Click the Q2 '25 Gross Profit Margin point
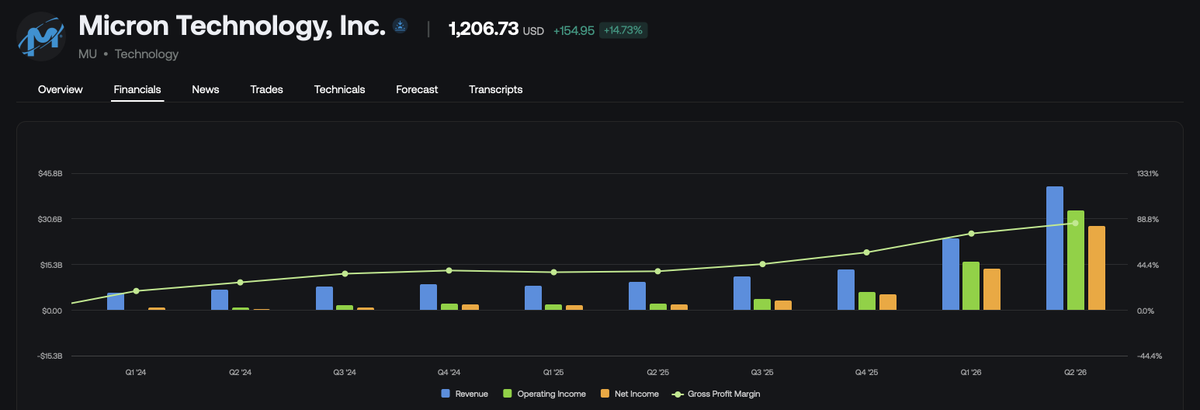The height and width of the screenshot is (410, 1200). point(658,271)
